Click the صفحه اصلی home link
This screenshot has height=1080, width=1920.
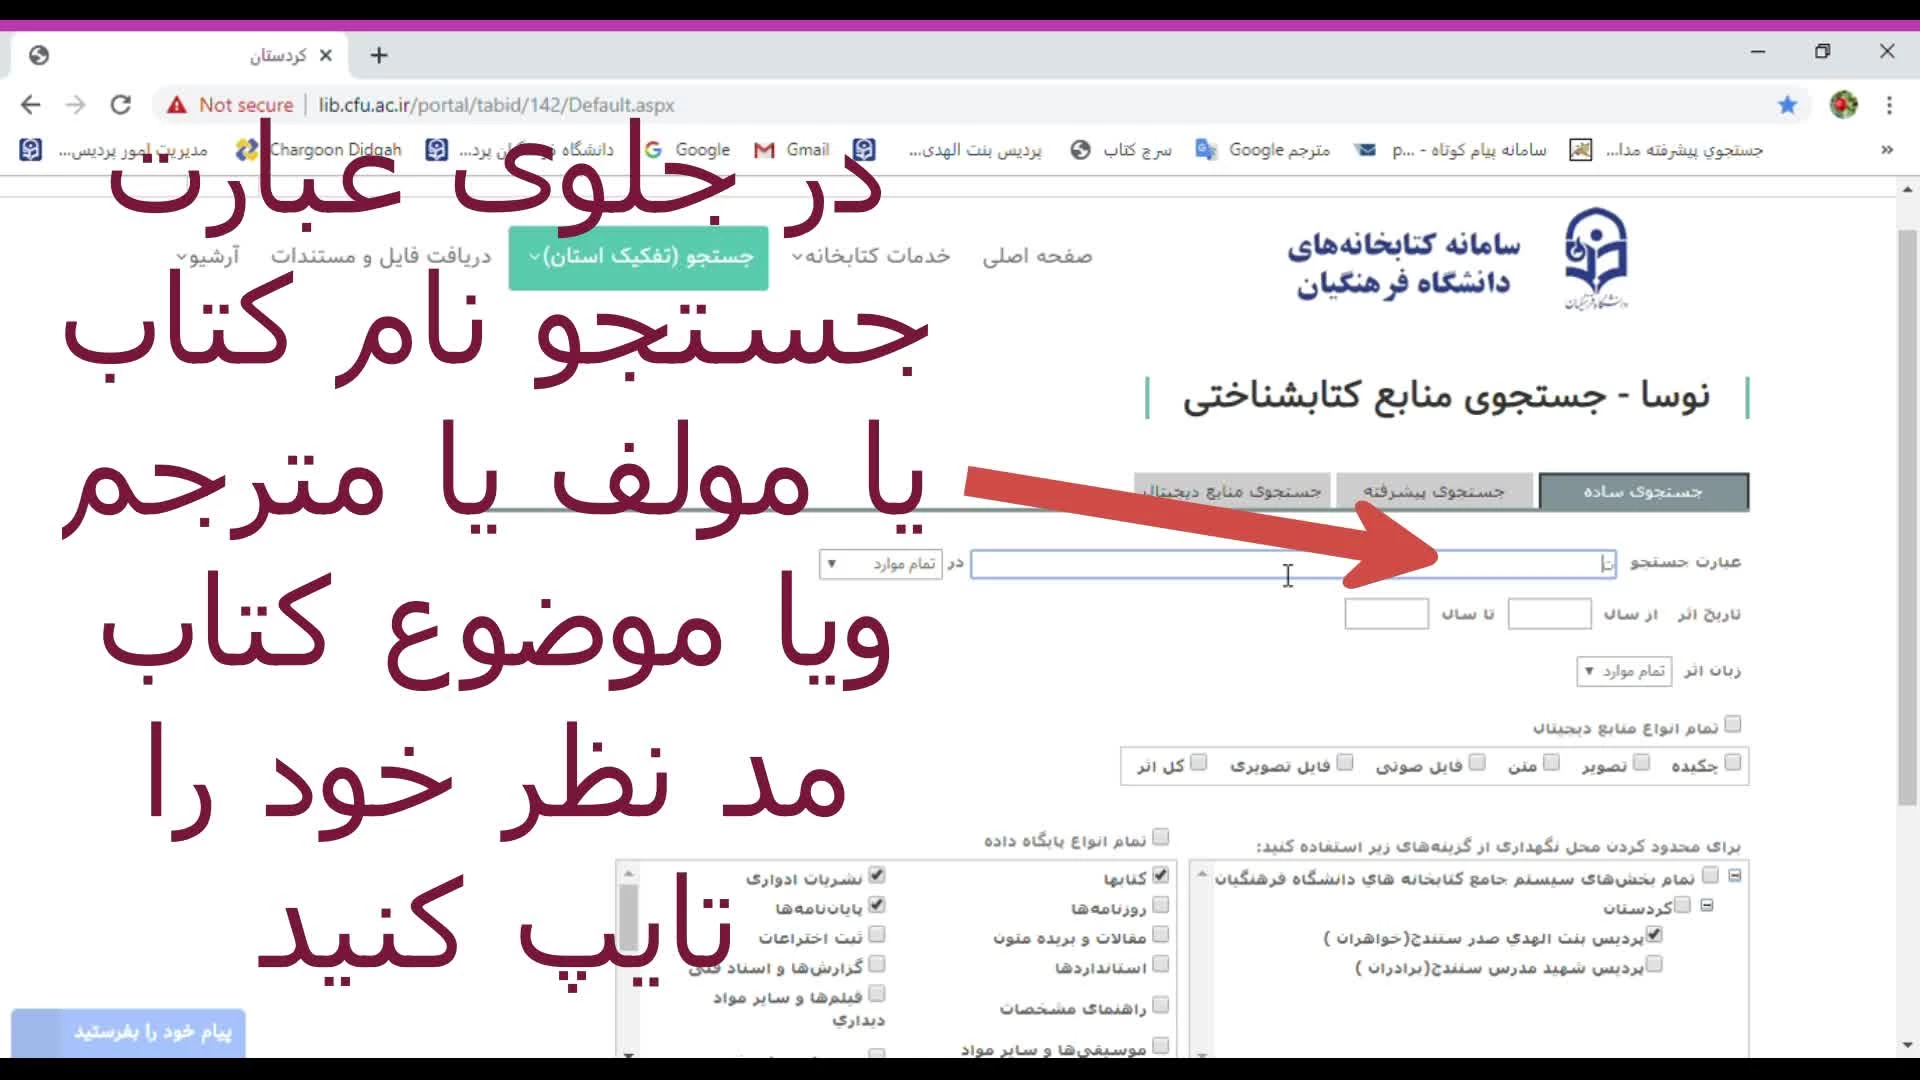click(x=1036, y=256)
